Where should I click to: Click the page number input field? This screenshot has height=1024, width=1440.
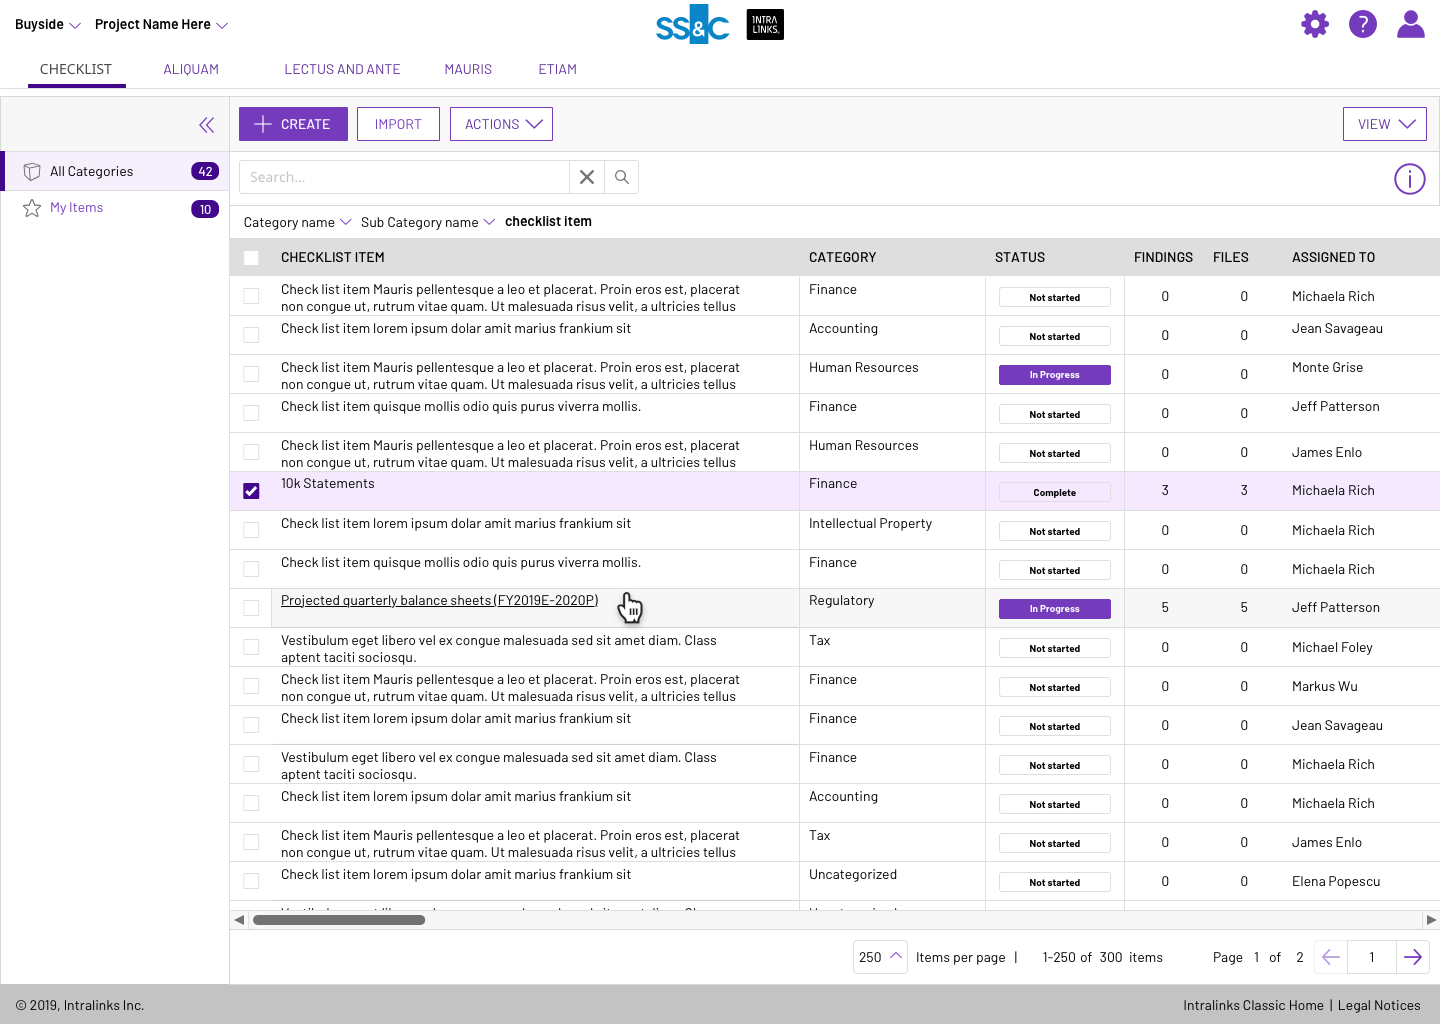1372,957
